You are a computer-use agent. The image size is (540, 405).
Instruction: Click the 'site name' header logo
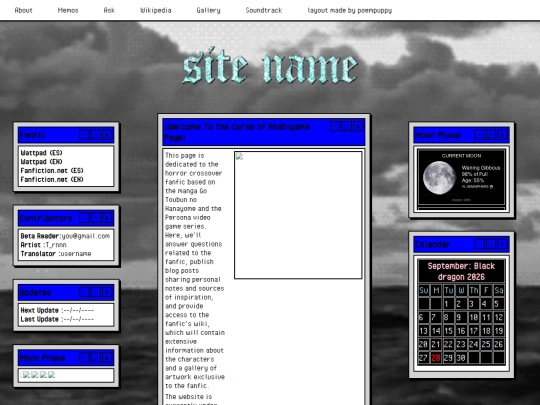(270, 66)
